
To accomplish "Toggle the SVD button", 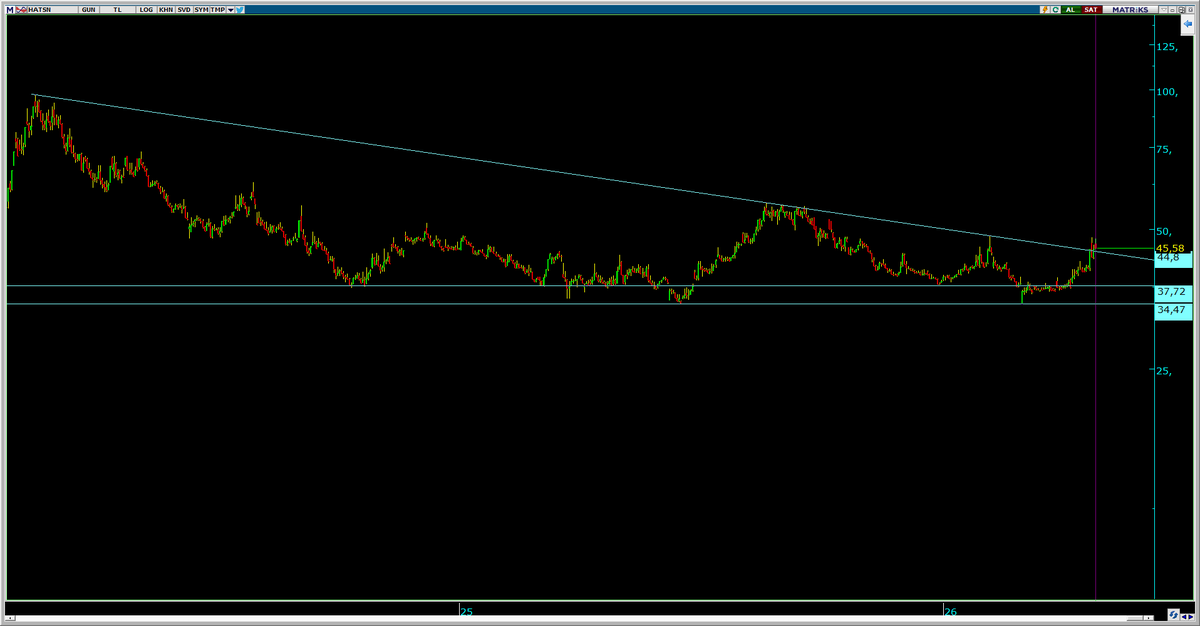I will (184, 10).
